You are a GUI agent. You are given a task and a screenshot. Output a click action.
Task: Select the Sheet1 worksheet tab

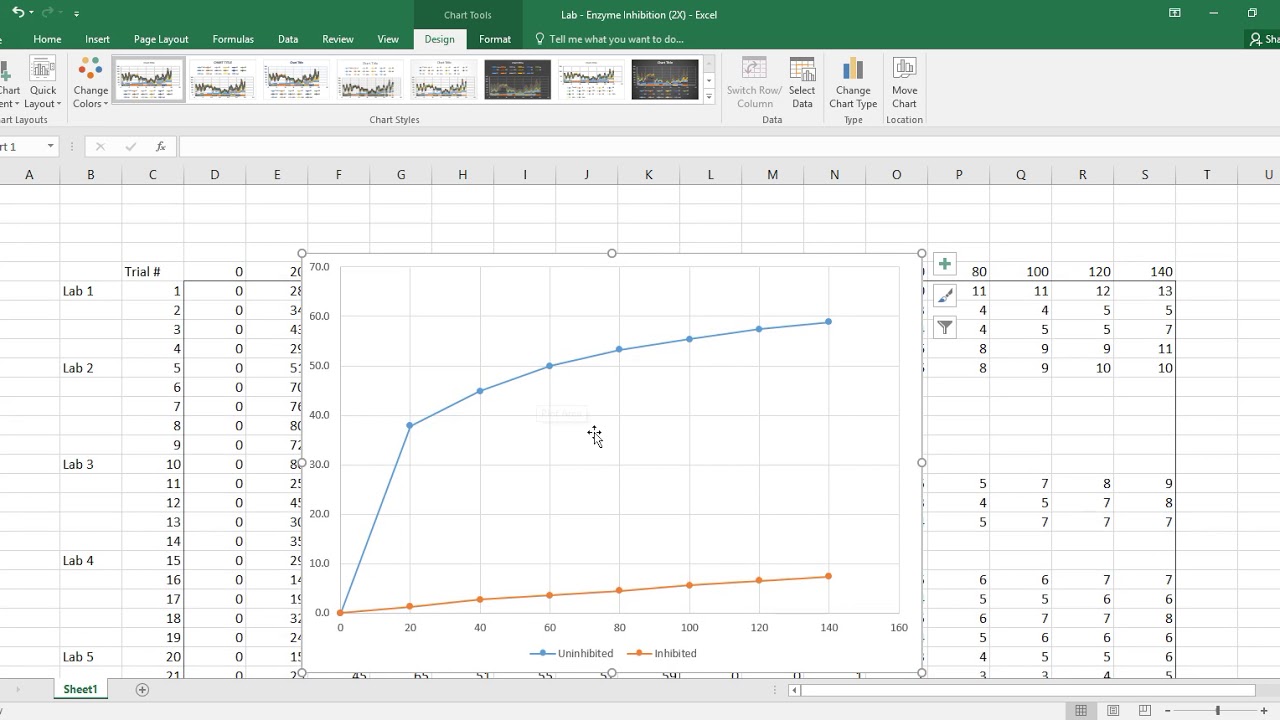click(x=80, y=689)
